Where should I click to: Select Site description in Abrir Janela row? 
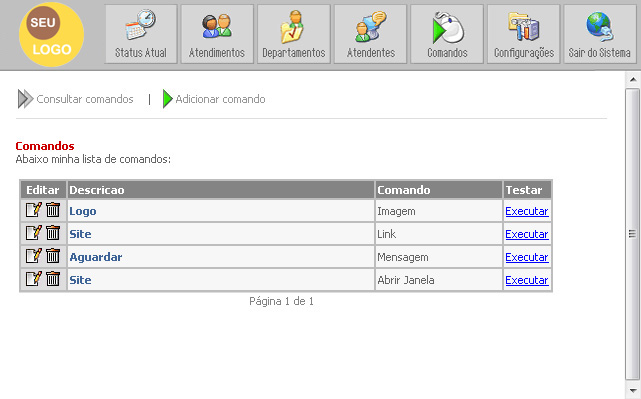[80, 280]
